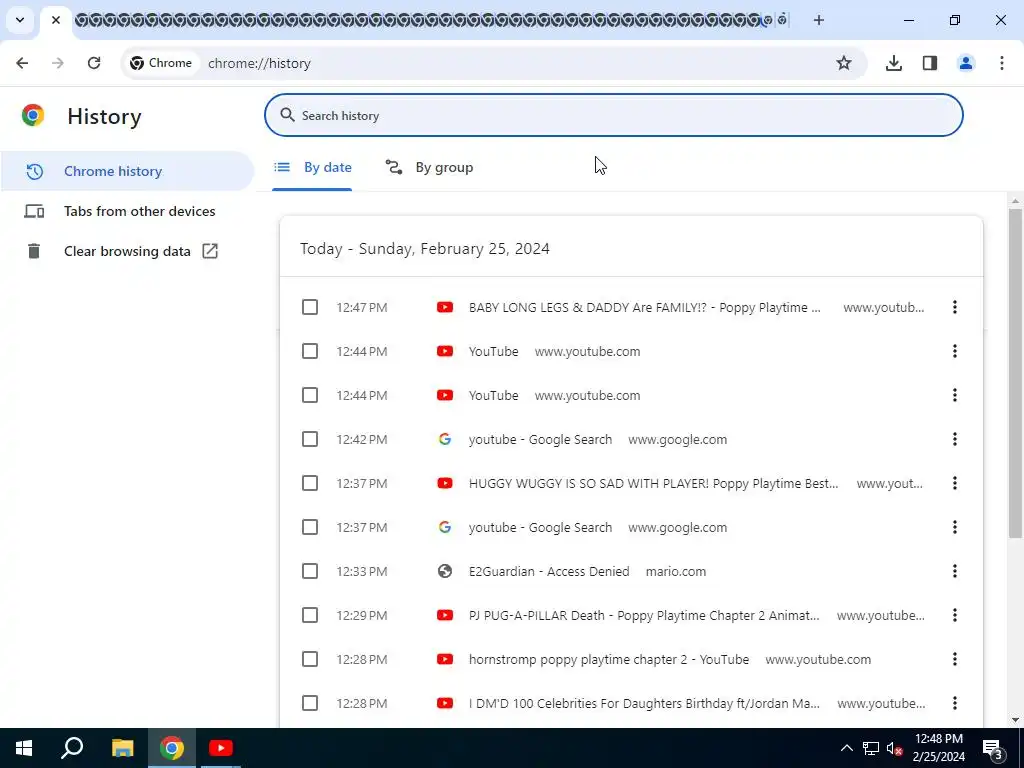Check the HUGGY WUGGY entry checkbox
Screen dimensions: 1024x768
310,483
